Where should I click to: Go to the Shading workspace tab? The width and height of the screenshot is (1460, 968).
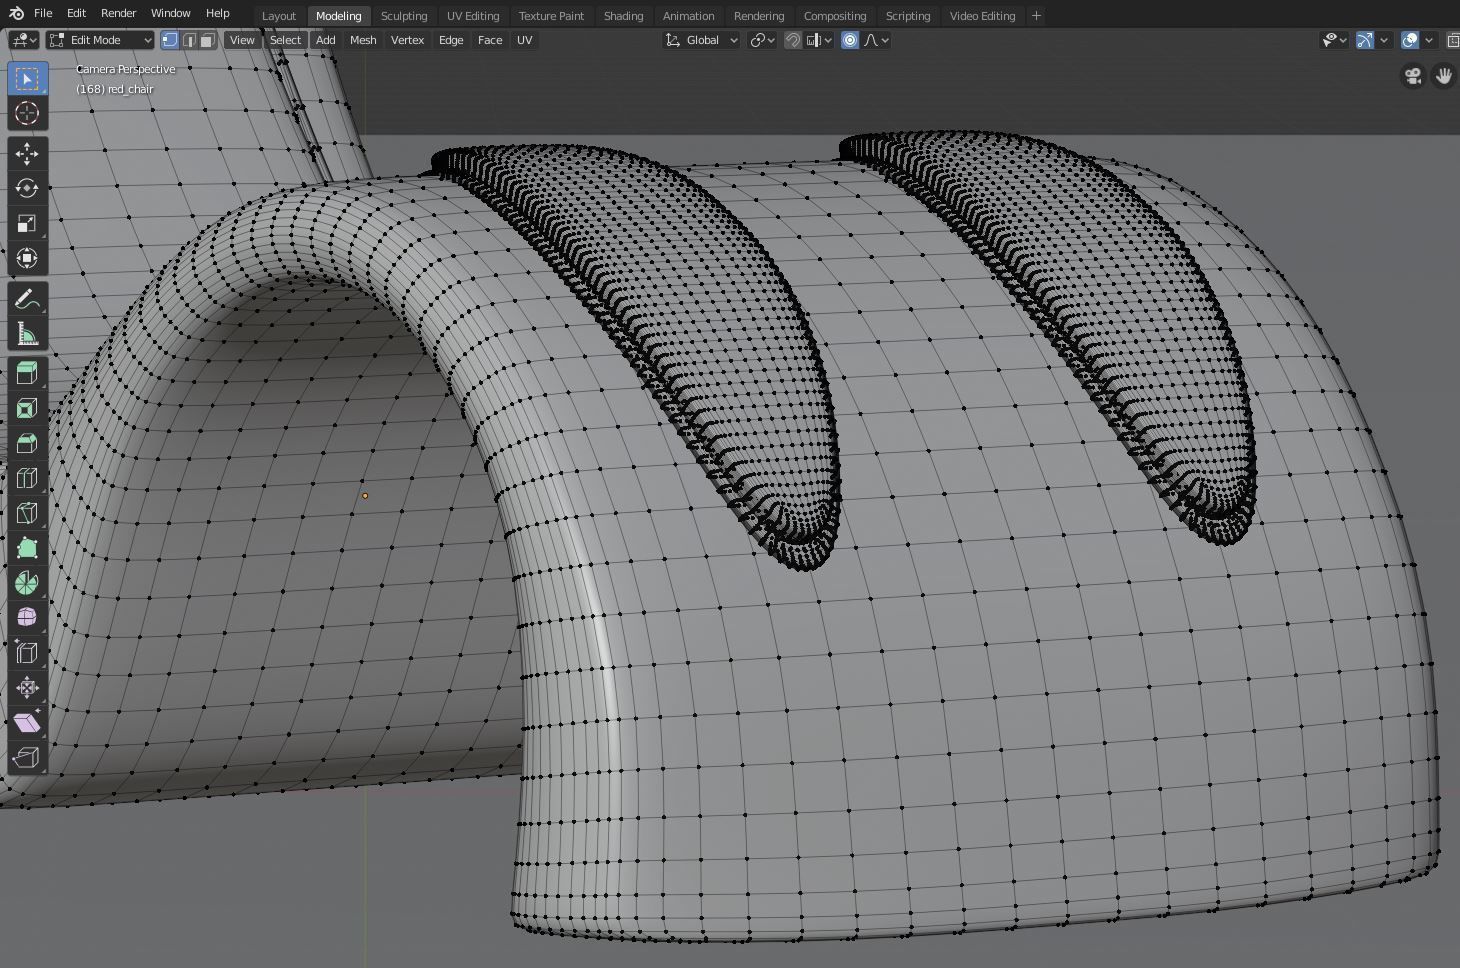point(623,16)
